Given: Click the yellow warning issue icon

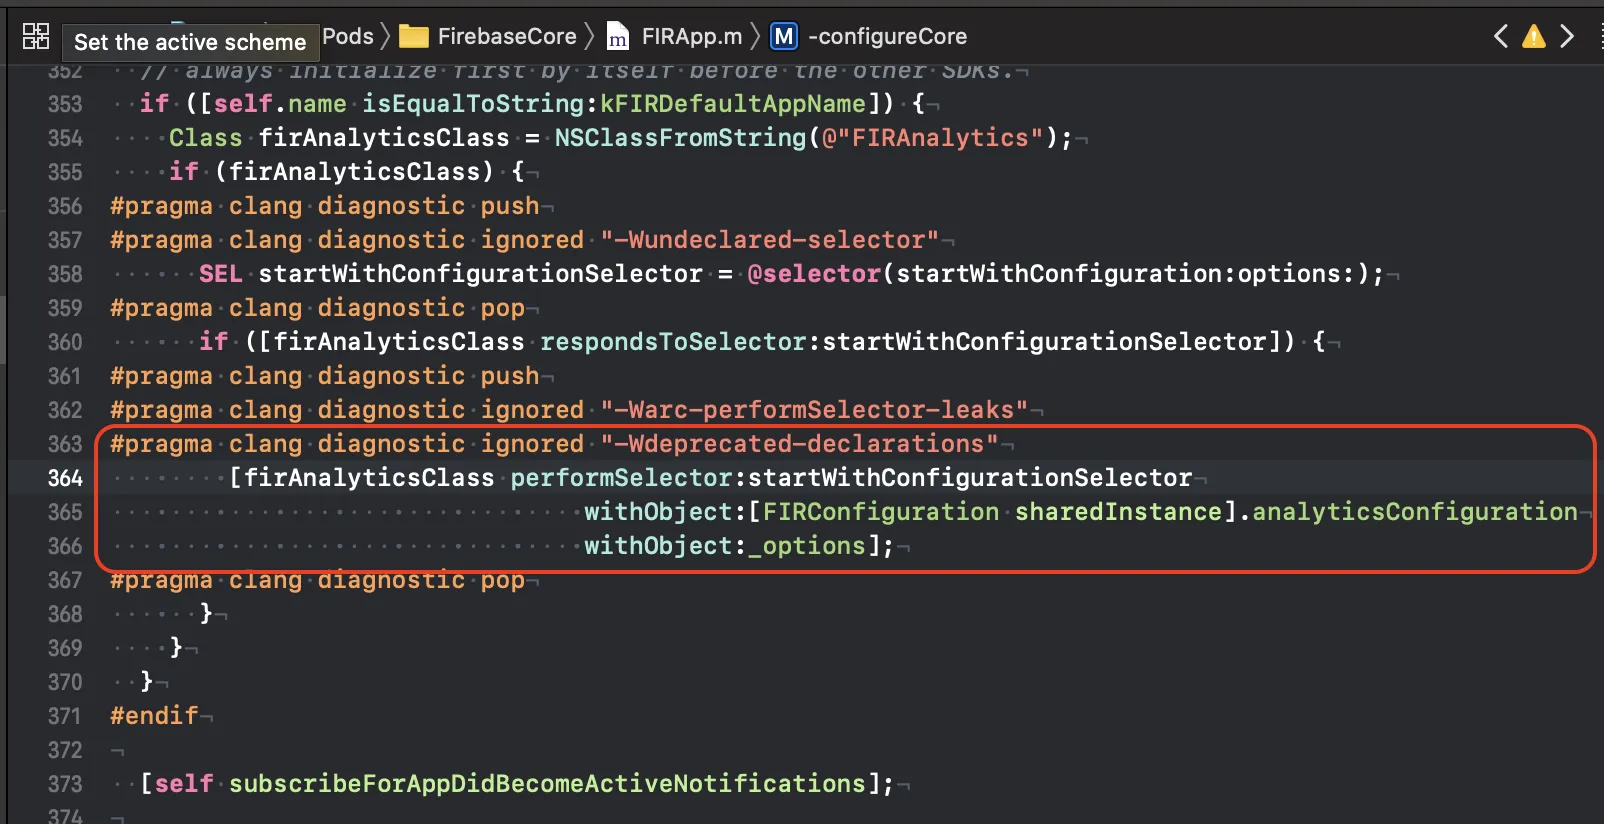Looking at the screenshot, I should [x=1533, y=37].
